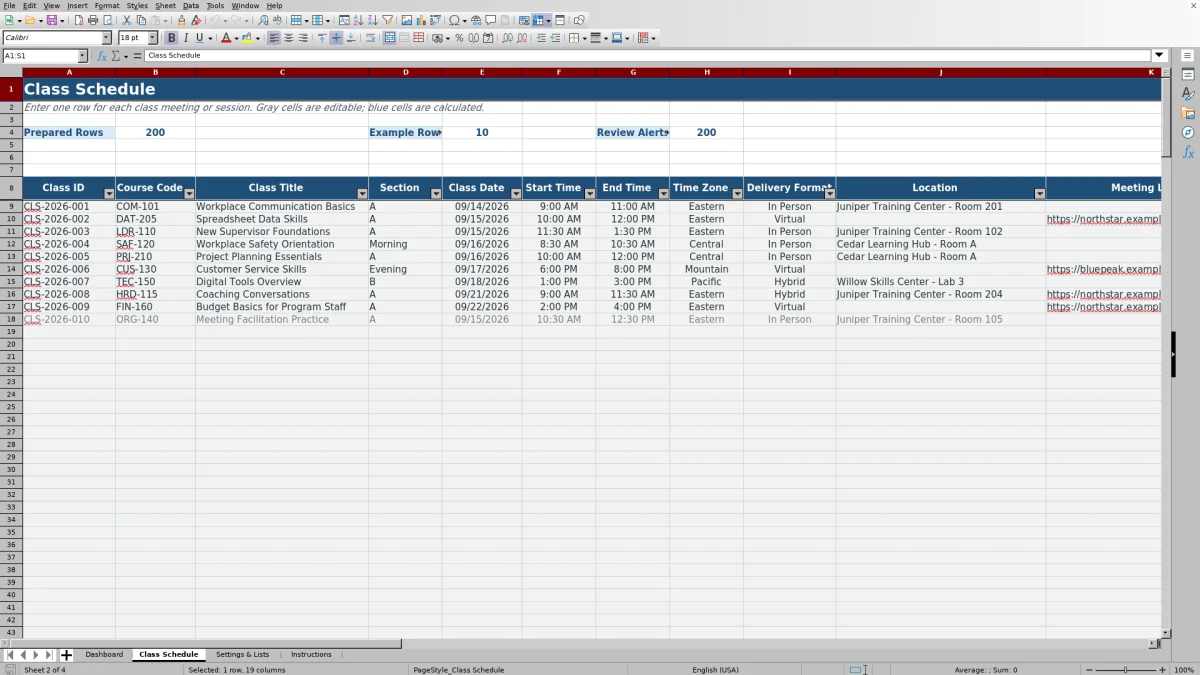Open the Course Code filter dropdown
Screen dimensions: 1200x675
tap(189, 194)
